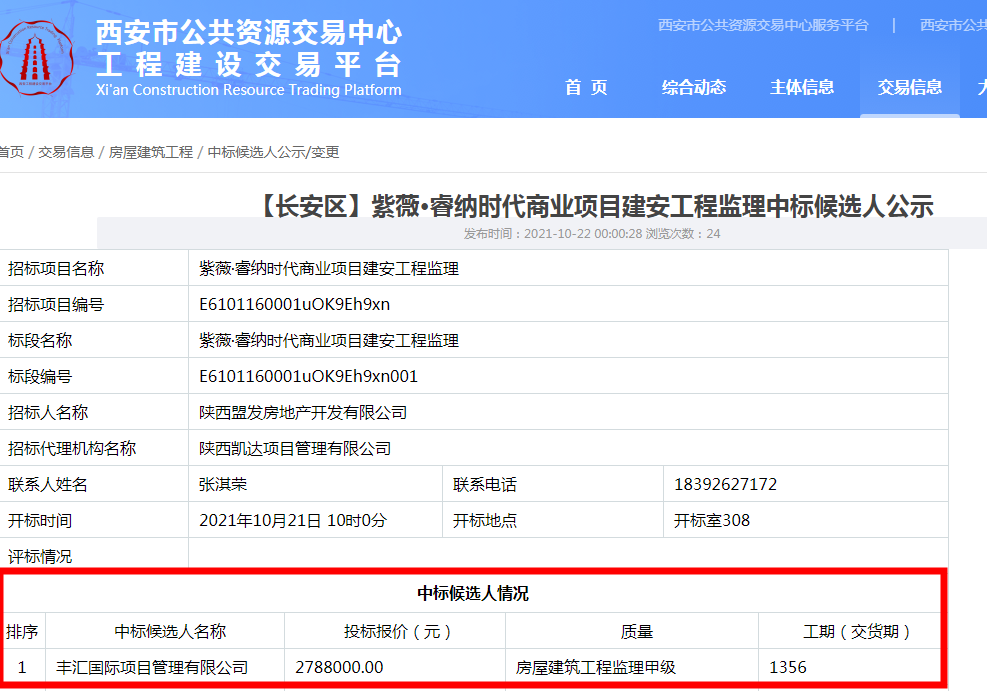Image resolution: width=987 pixels, height=691 pixels.
Task: Click the 联系人姓名 label cell
Action: [x=94, y=485]
